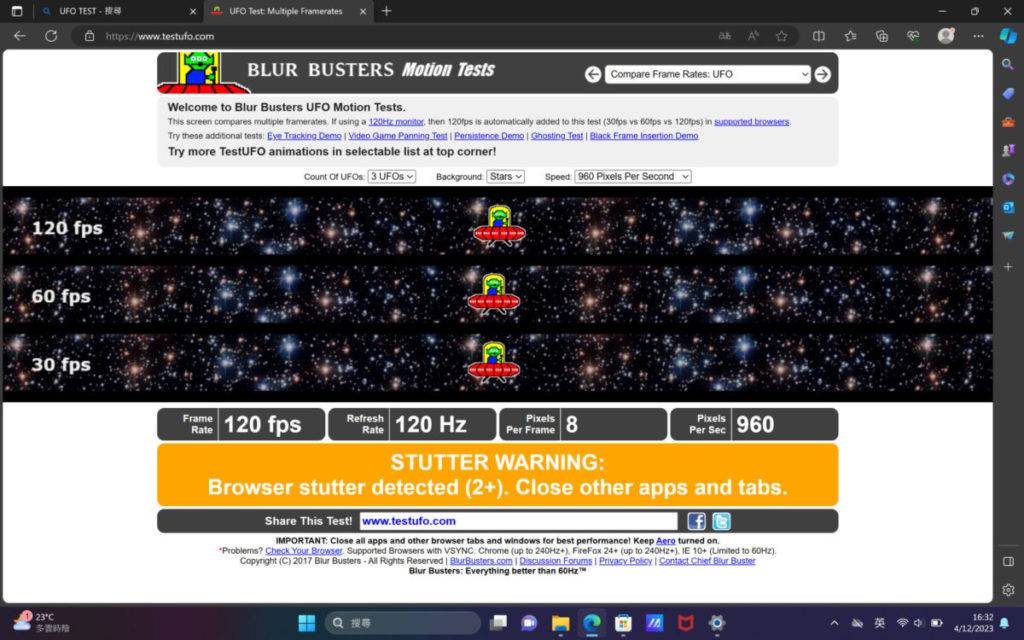
Task: Open Microsoft Edge from the taskbar
Action: click(592, 623)
